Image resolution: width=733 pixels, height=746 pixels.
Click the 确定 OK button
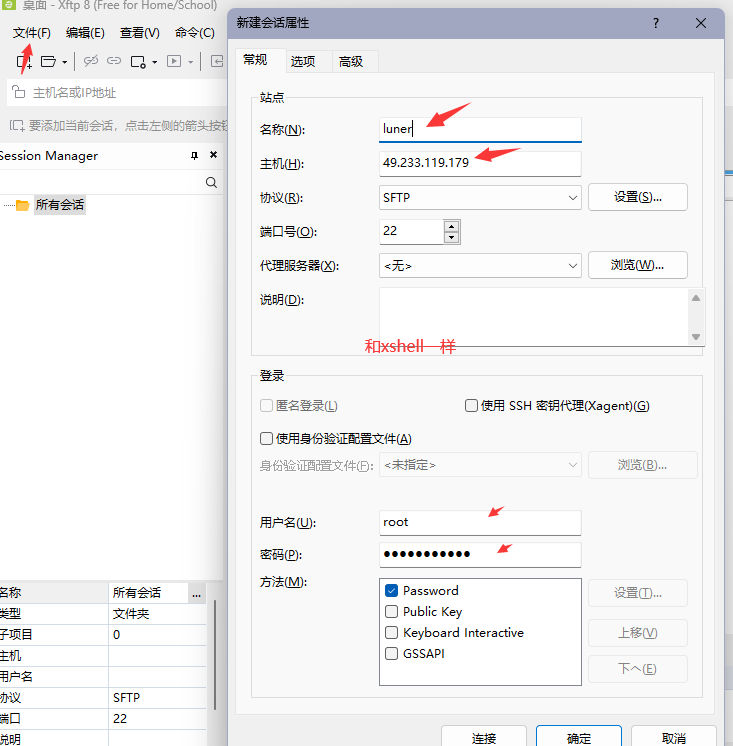[579, 736]
